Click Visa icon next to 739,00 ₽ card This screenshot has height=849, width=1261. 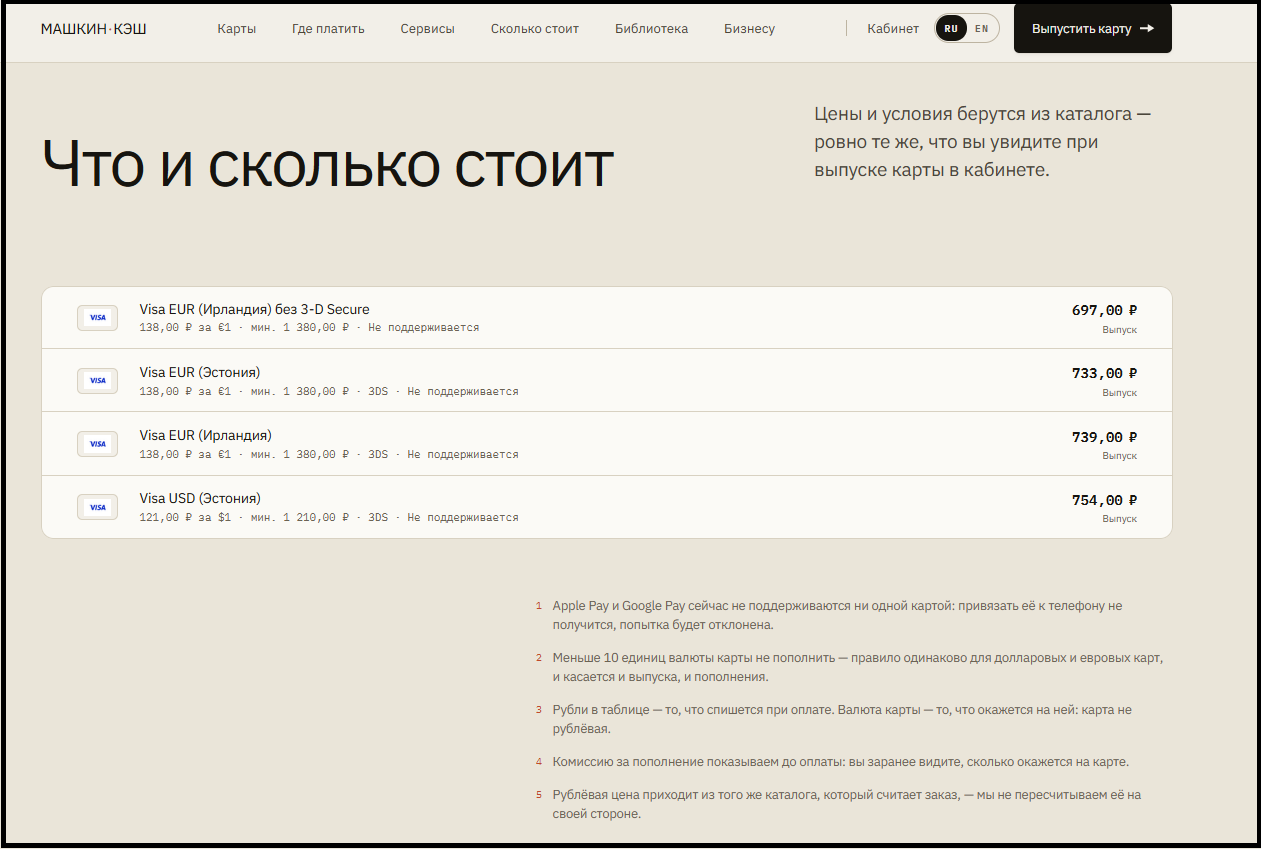(x=97, y=444)
